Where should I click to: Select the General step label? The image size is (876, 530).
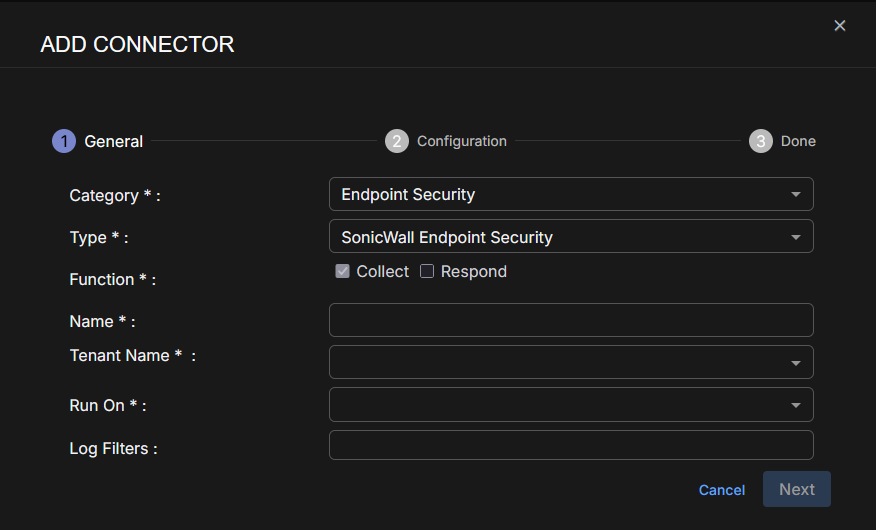114,141
